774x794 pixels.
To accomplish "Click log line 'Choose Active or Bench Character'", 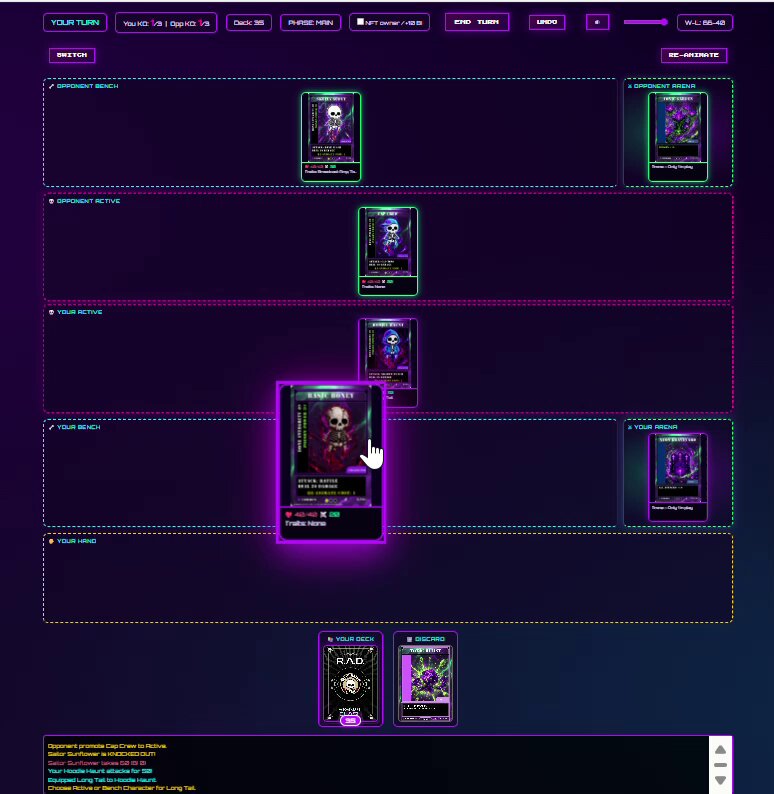I will point(121,788).
